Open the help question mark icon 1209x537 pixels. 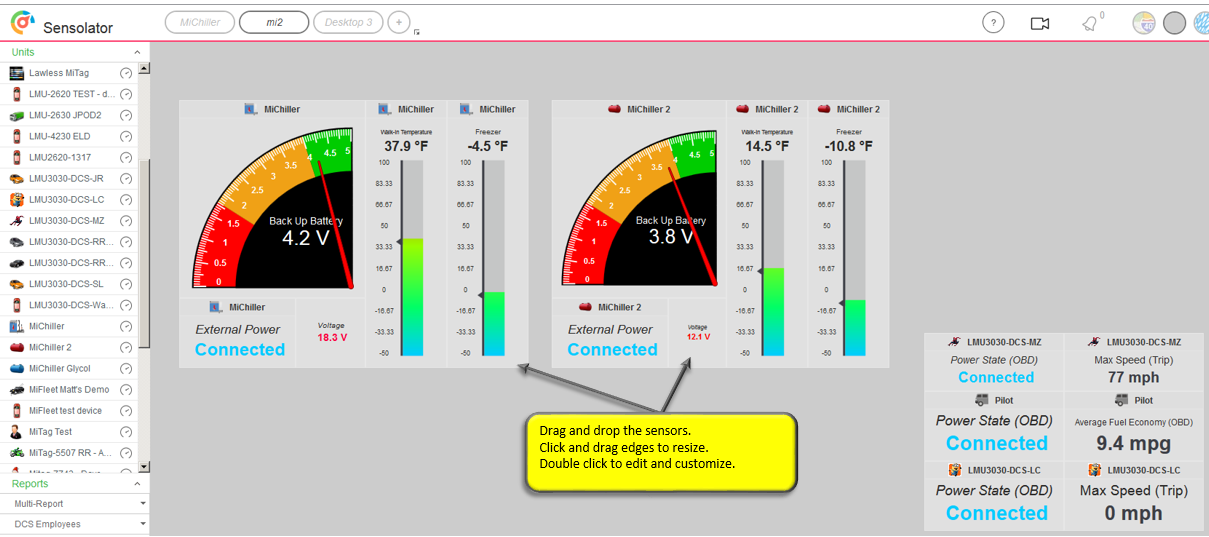(992, 23)
